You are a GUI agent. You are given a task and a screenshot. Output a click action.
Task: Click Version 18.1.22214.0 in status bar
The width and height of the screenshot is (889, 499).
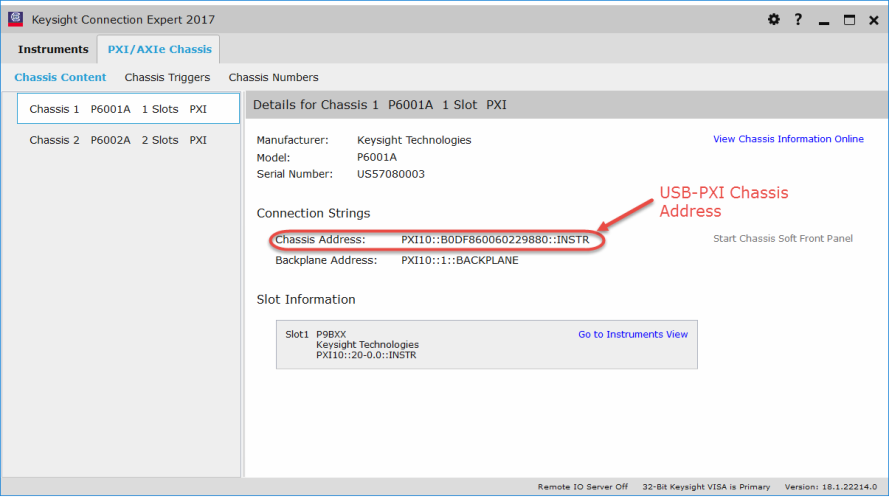(831, 487)
